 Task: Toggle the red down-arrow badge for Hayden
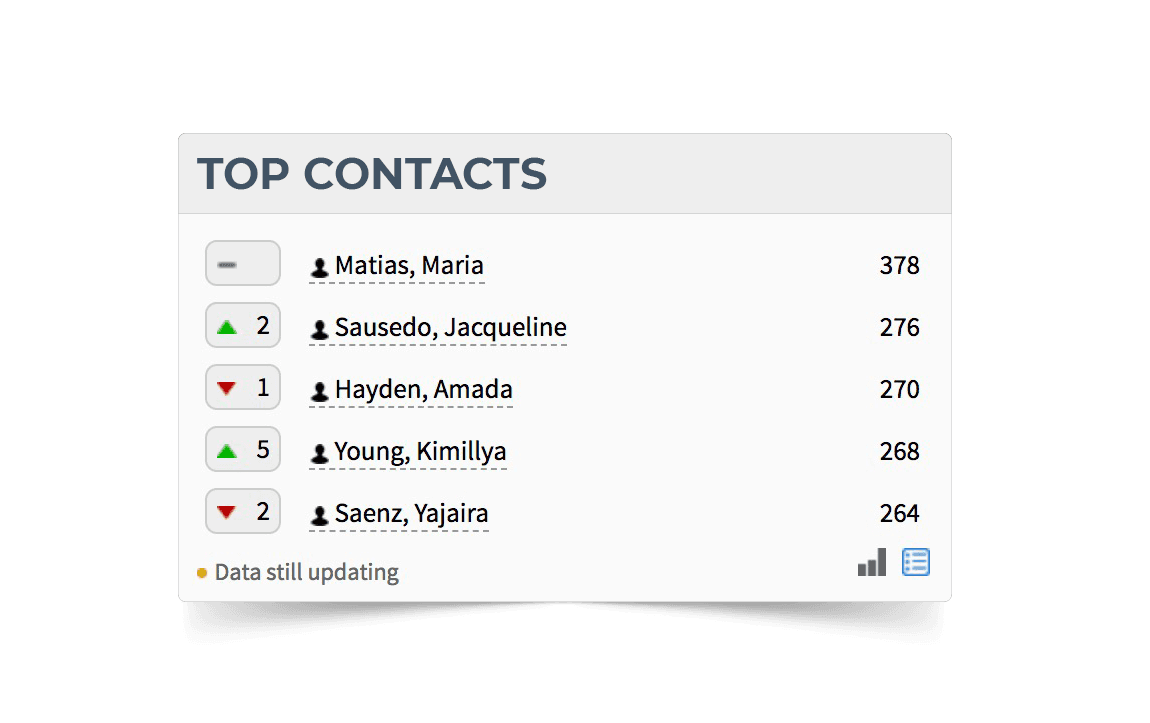pyautogui.click(x=242, y=387)
